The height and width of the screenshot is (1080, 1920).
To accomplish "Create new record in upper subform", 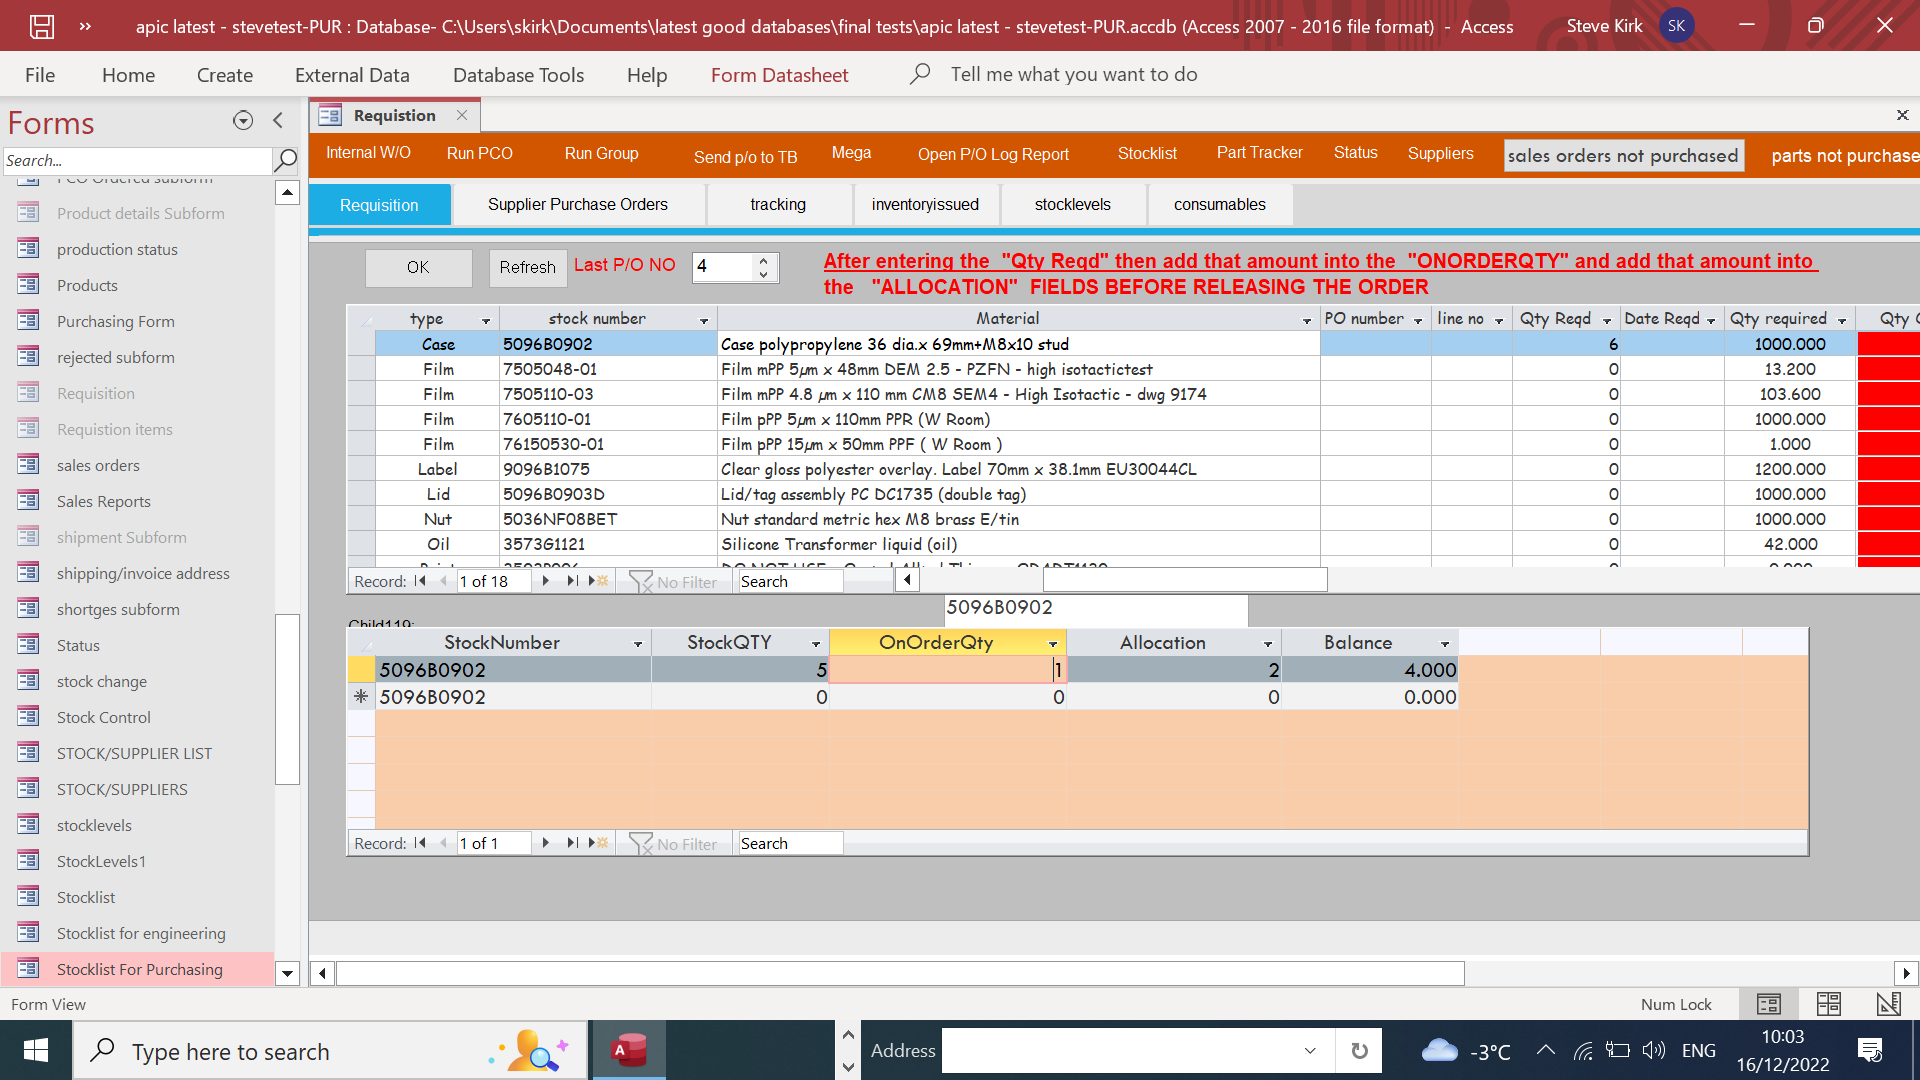I will tap(598, 581).
